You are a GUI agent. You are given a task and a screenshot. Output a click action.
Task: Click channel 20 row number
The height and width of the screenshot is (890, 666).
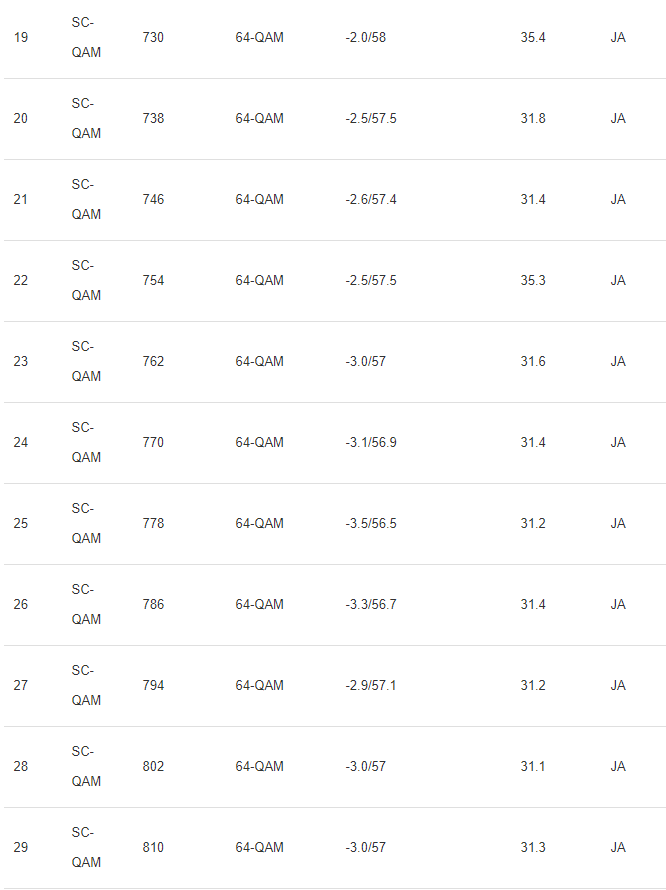pyautogui.click(x=20, y=119)
